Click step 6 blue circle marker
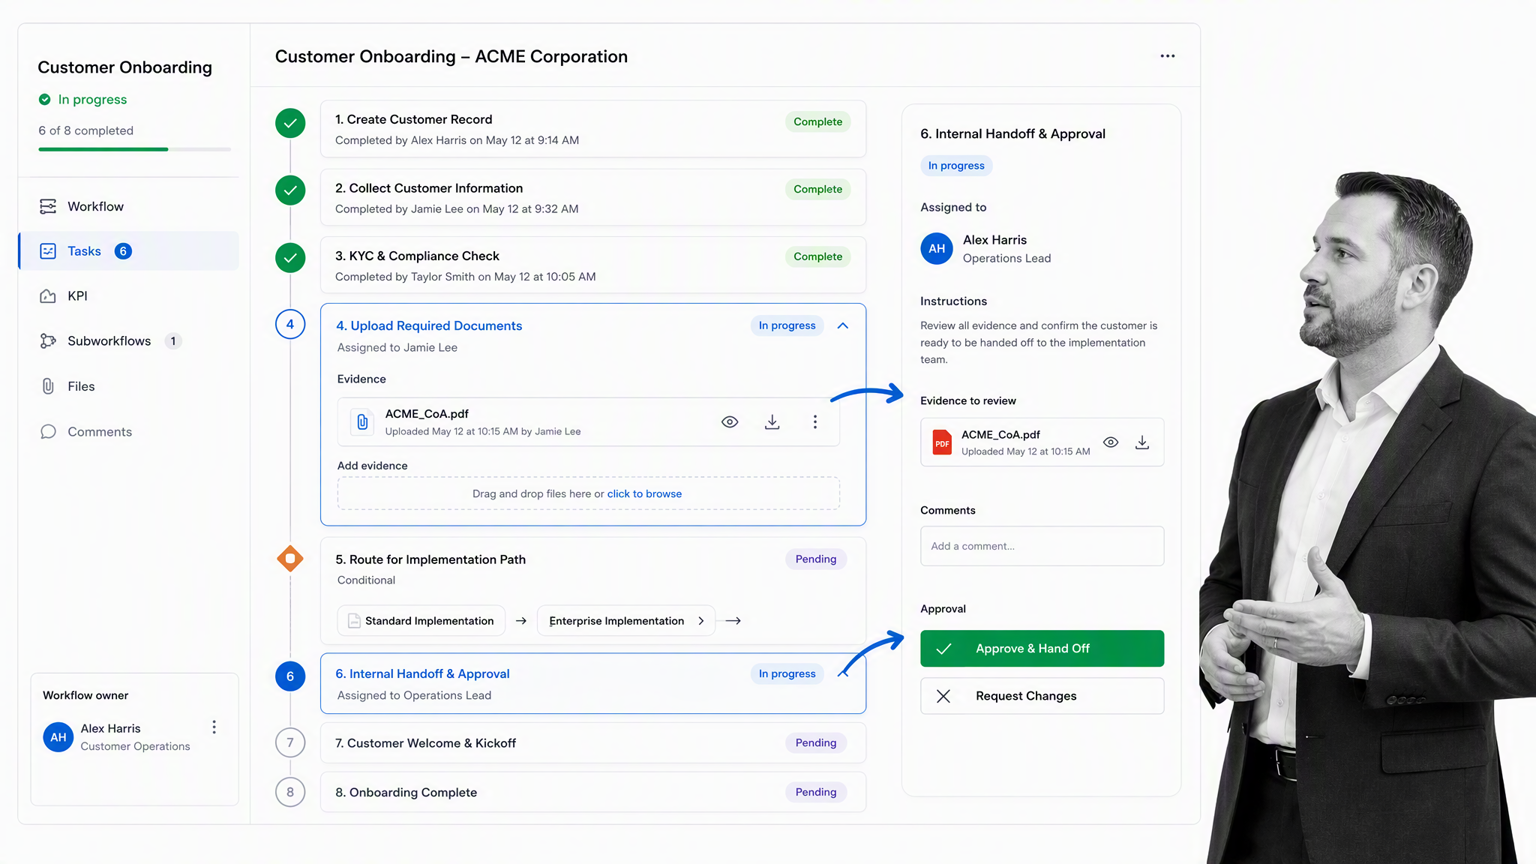This screenshot has width=1536, height=864. coord(290,676)
